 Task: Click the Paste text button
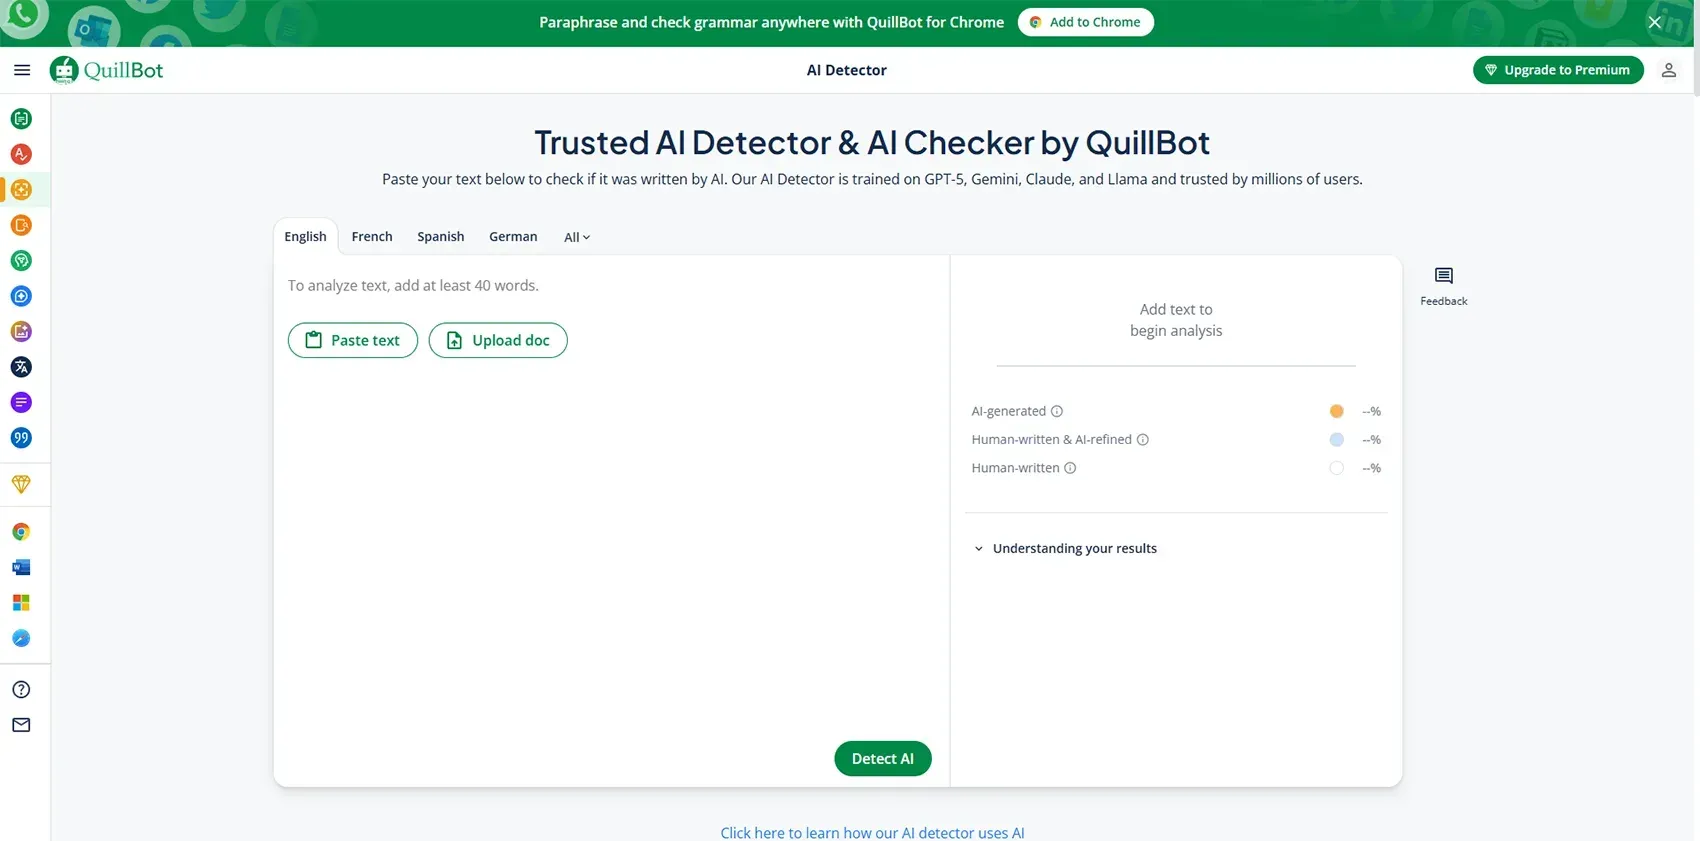click(x=353, y=340)
